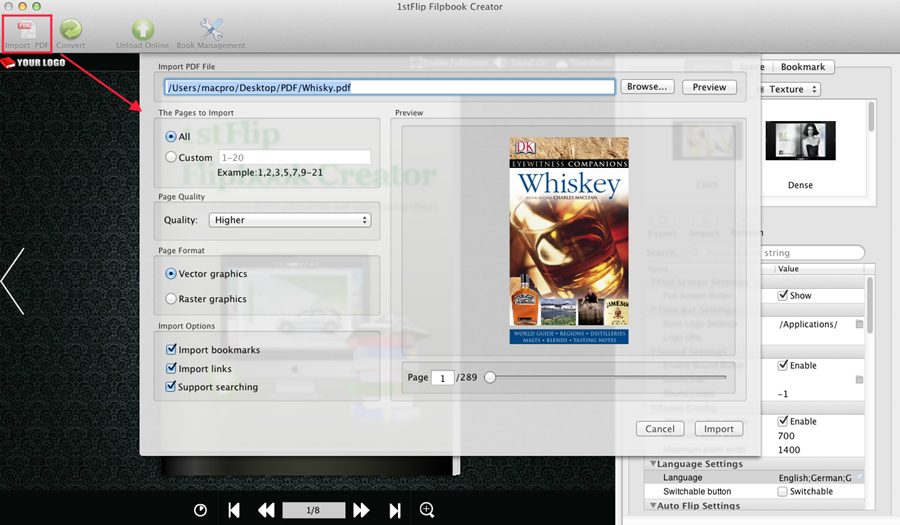The width and height of the screenshot is (900, 525).
Task: Collapse Language Settings section
Action: pos(653,464)
